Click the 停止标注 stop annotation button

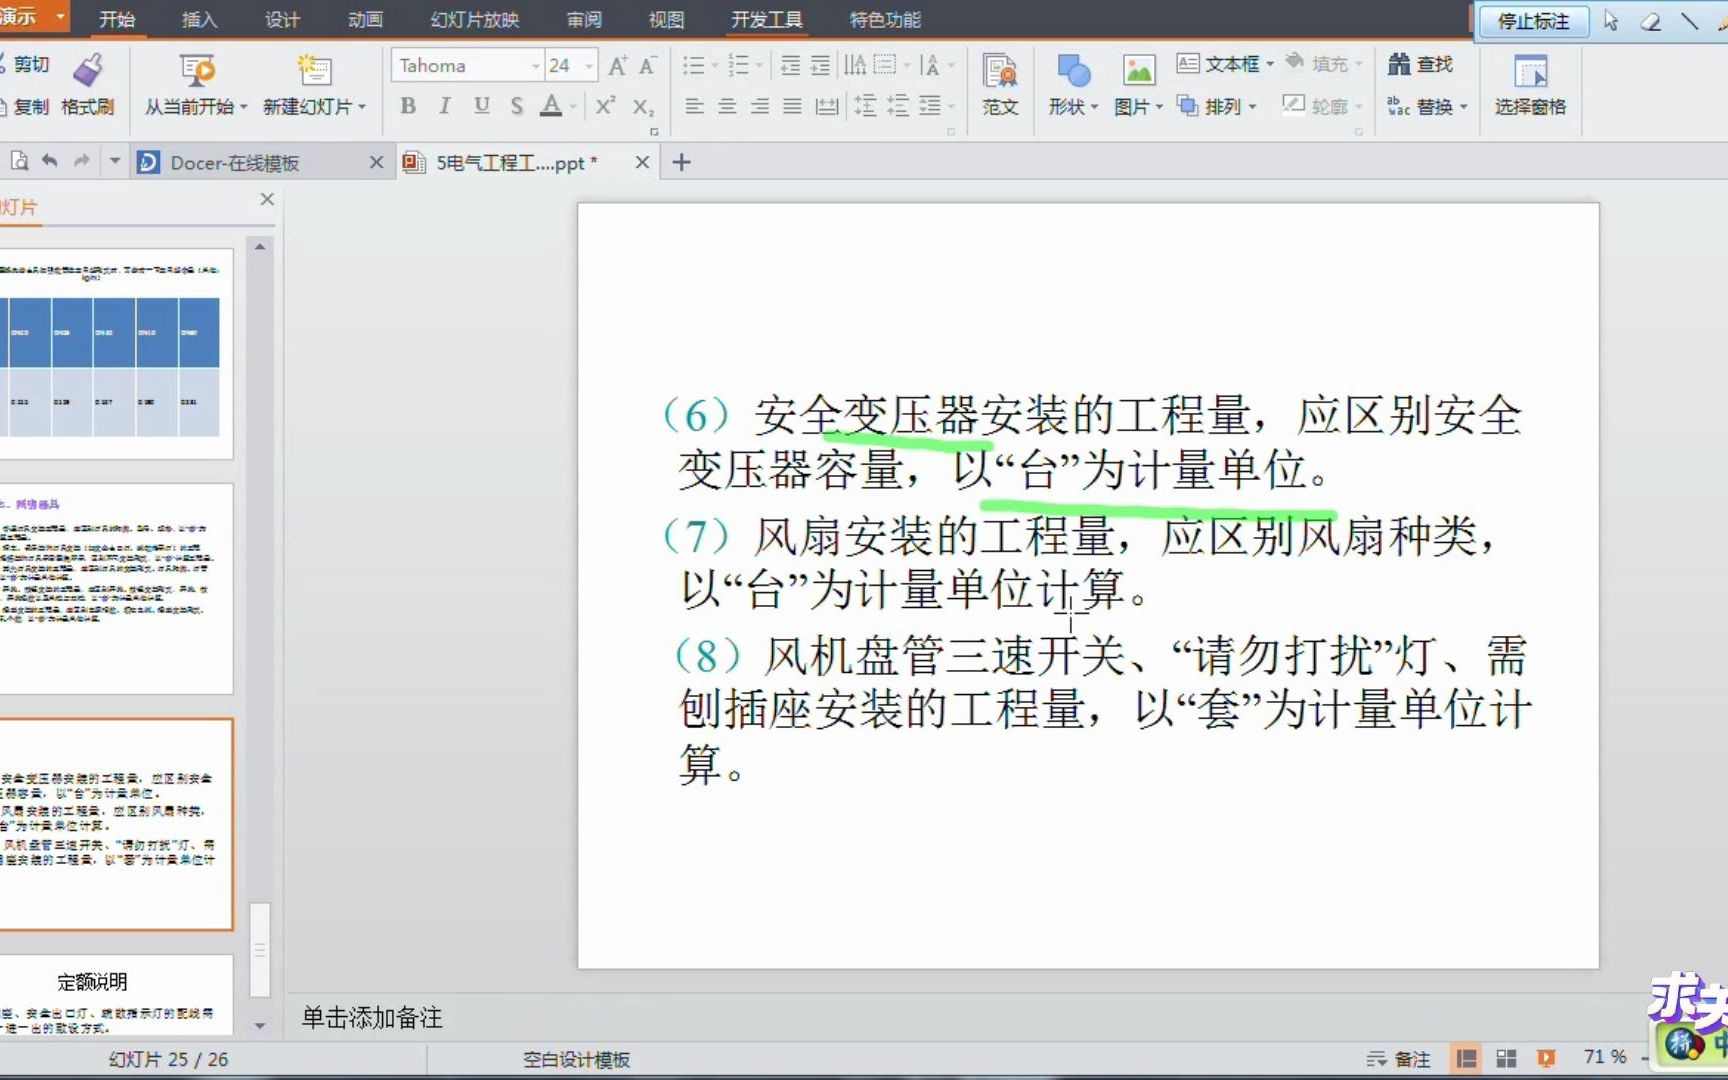[1533, 21]
